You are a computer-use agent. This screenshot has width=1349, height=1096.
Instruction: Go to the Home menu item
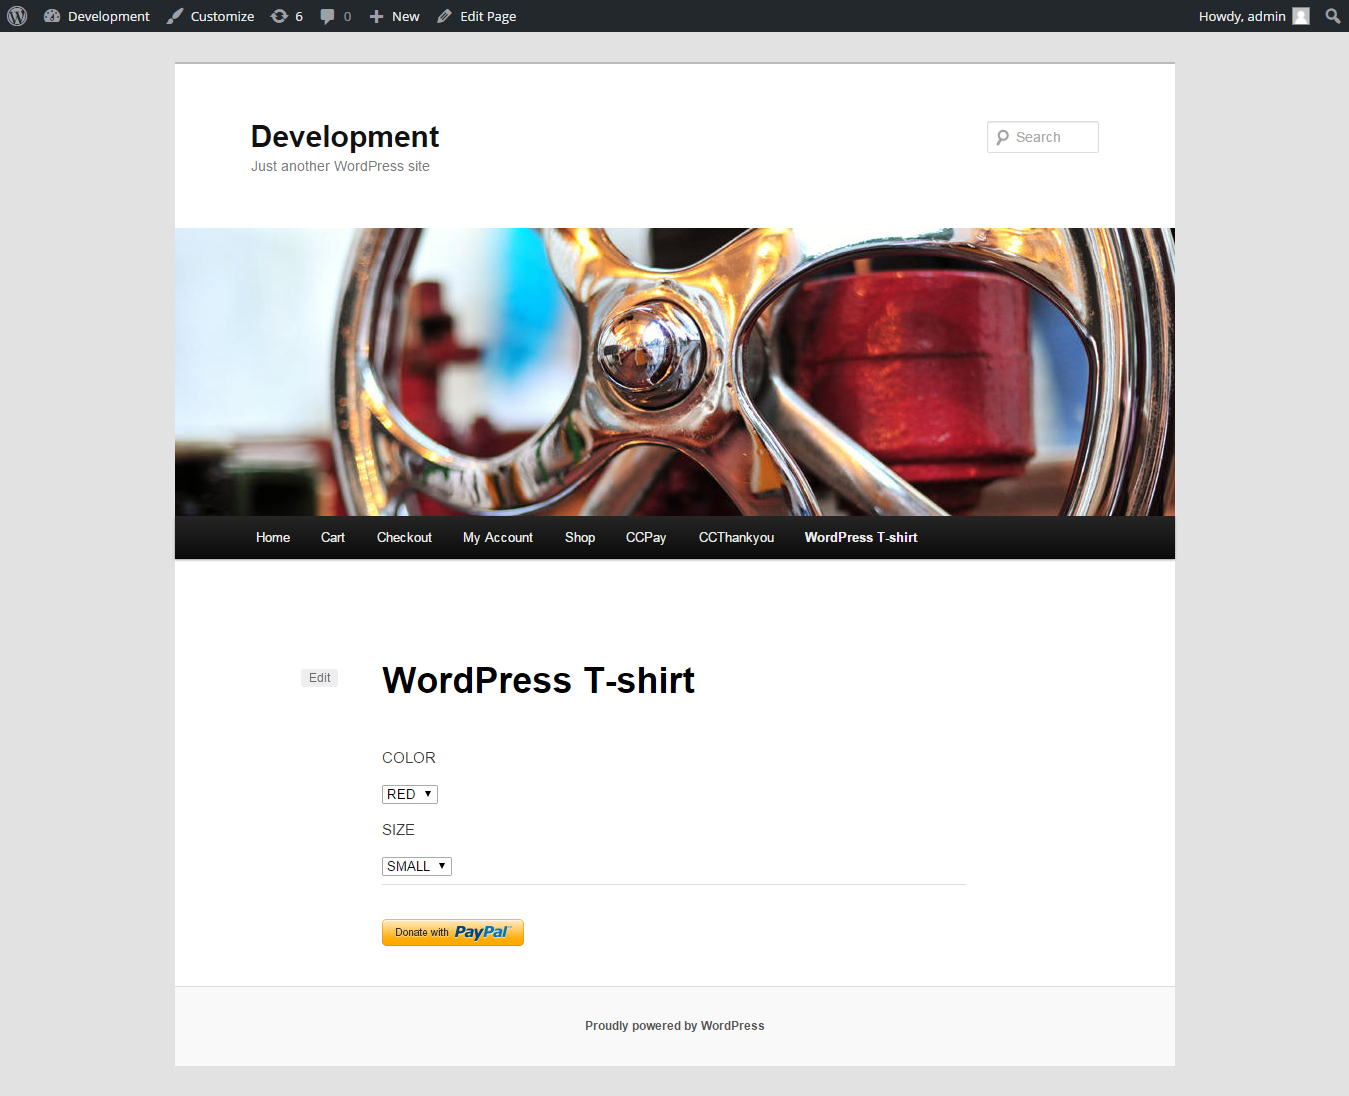click(x=273, y=537)
